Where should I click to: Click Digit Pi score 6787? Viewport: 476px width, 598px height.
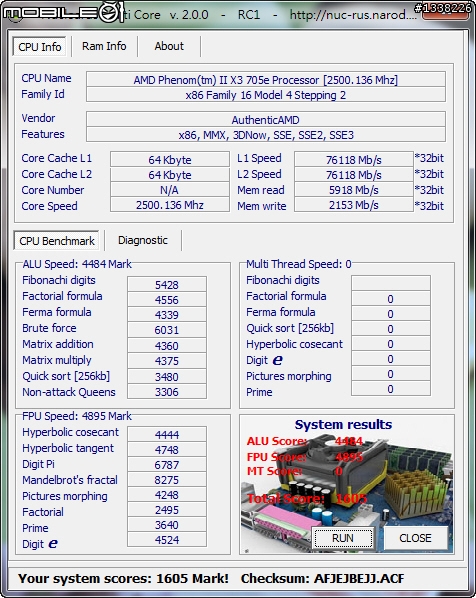pyautogui.click(x=167, y=465)
